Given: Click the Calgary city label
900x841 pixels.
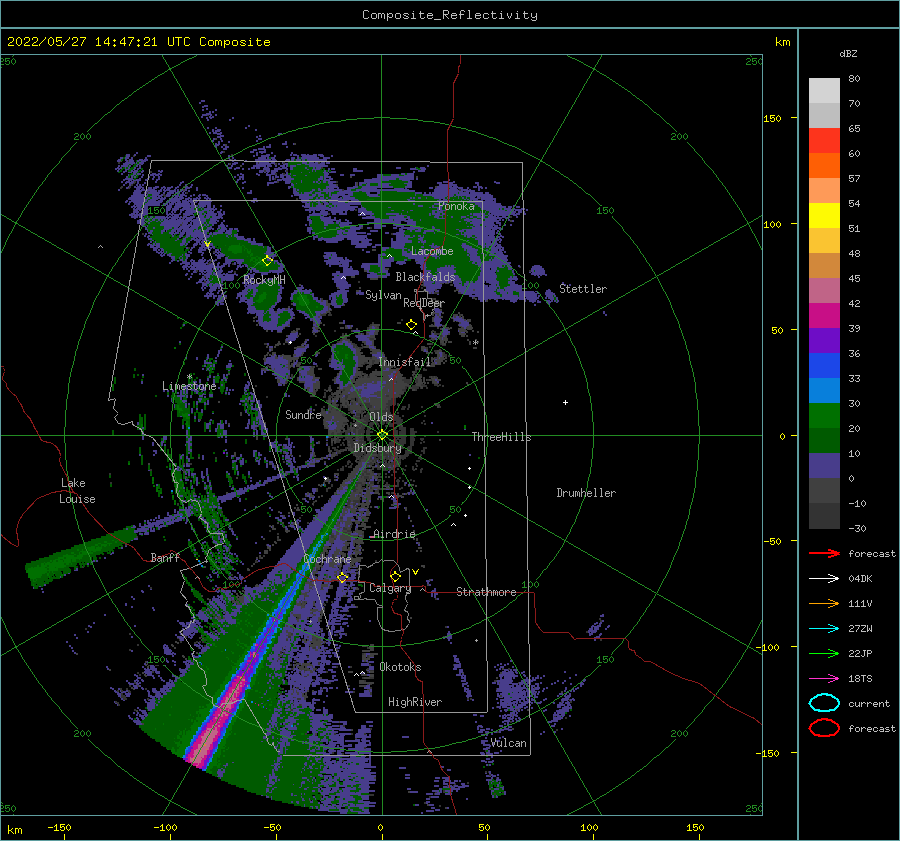Looking at the screenshot, I should coord(390,588).
